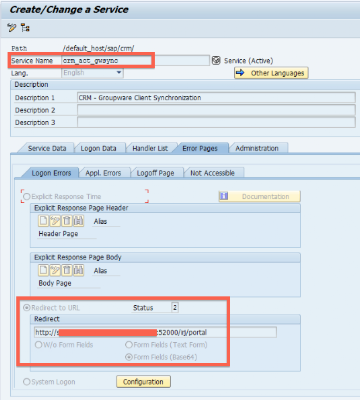360x400 pixels.
Task: Click the Header Page Alias field
Action: 106,221
